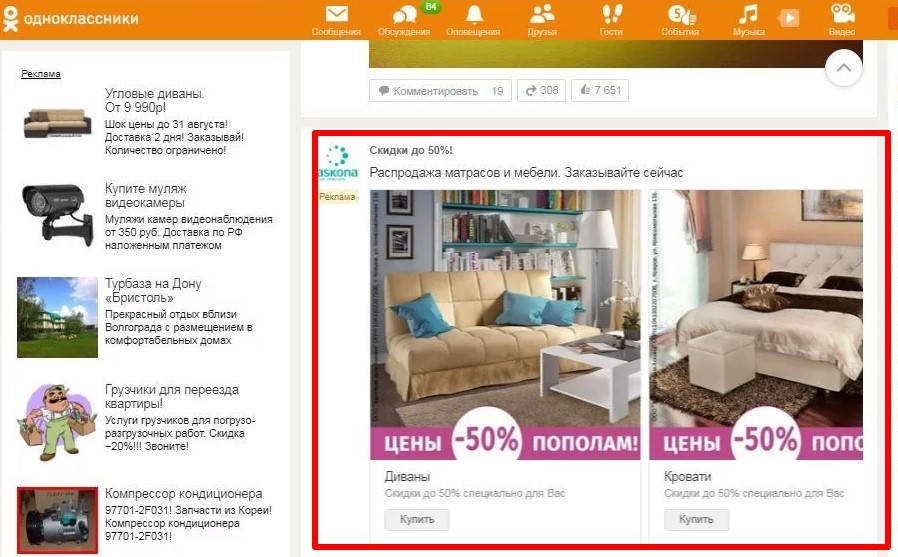Open the Друзья friends icon
Image resolution: width=898 pixels, height=557 pixels.
click(x=542, y=15)
